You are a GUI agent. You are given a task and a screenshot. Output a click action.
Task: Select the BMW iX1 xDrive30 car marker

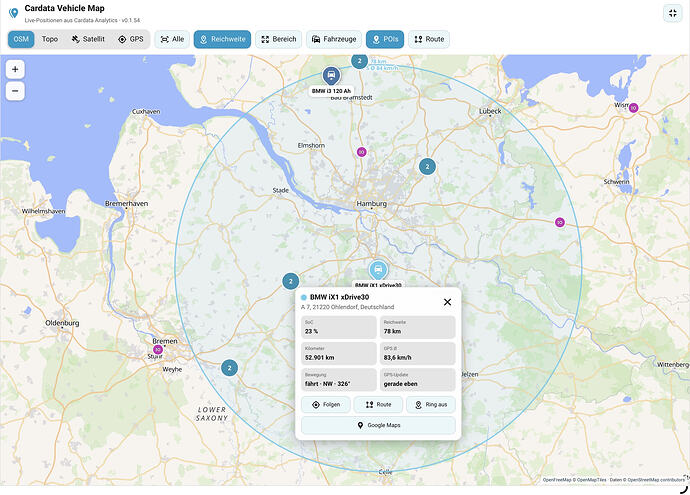pyautogui.click(x=378, y=270)
